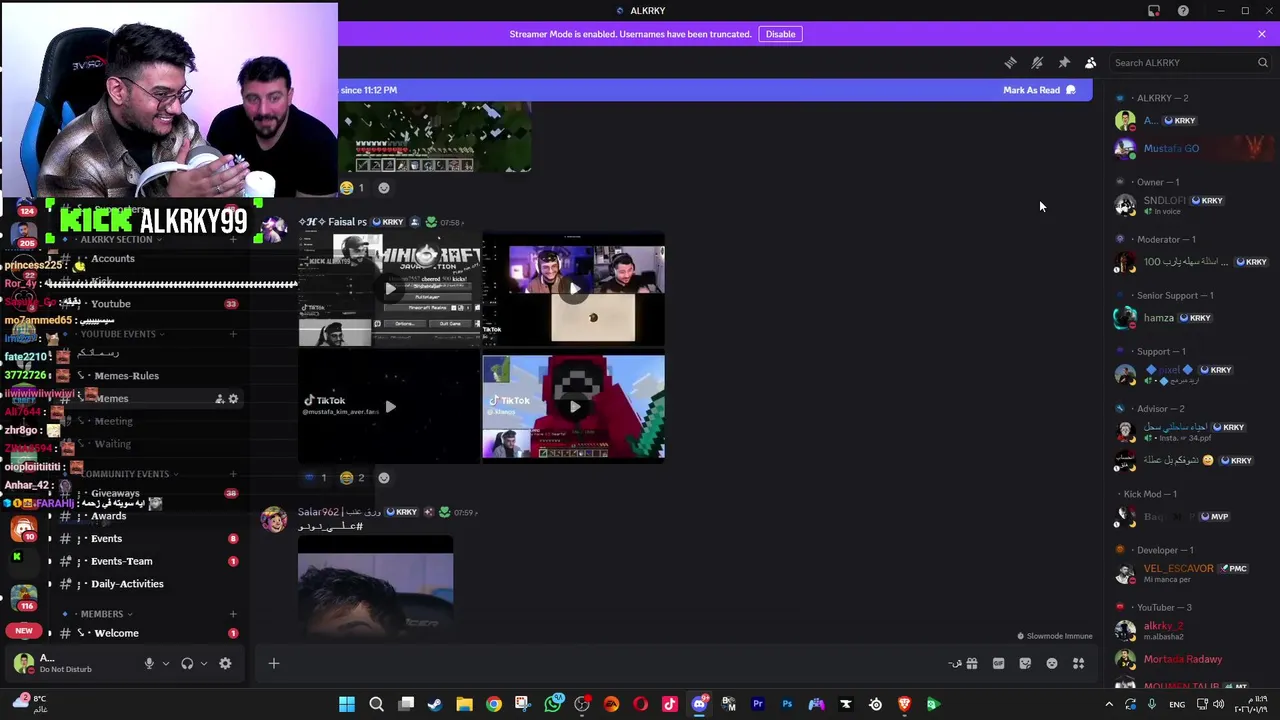Open the Threads icon in channel header

[x=1010, y=63]
